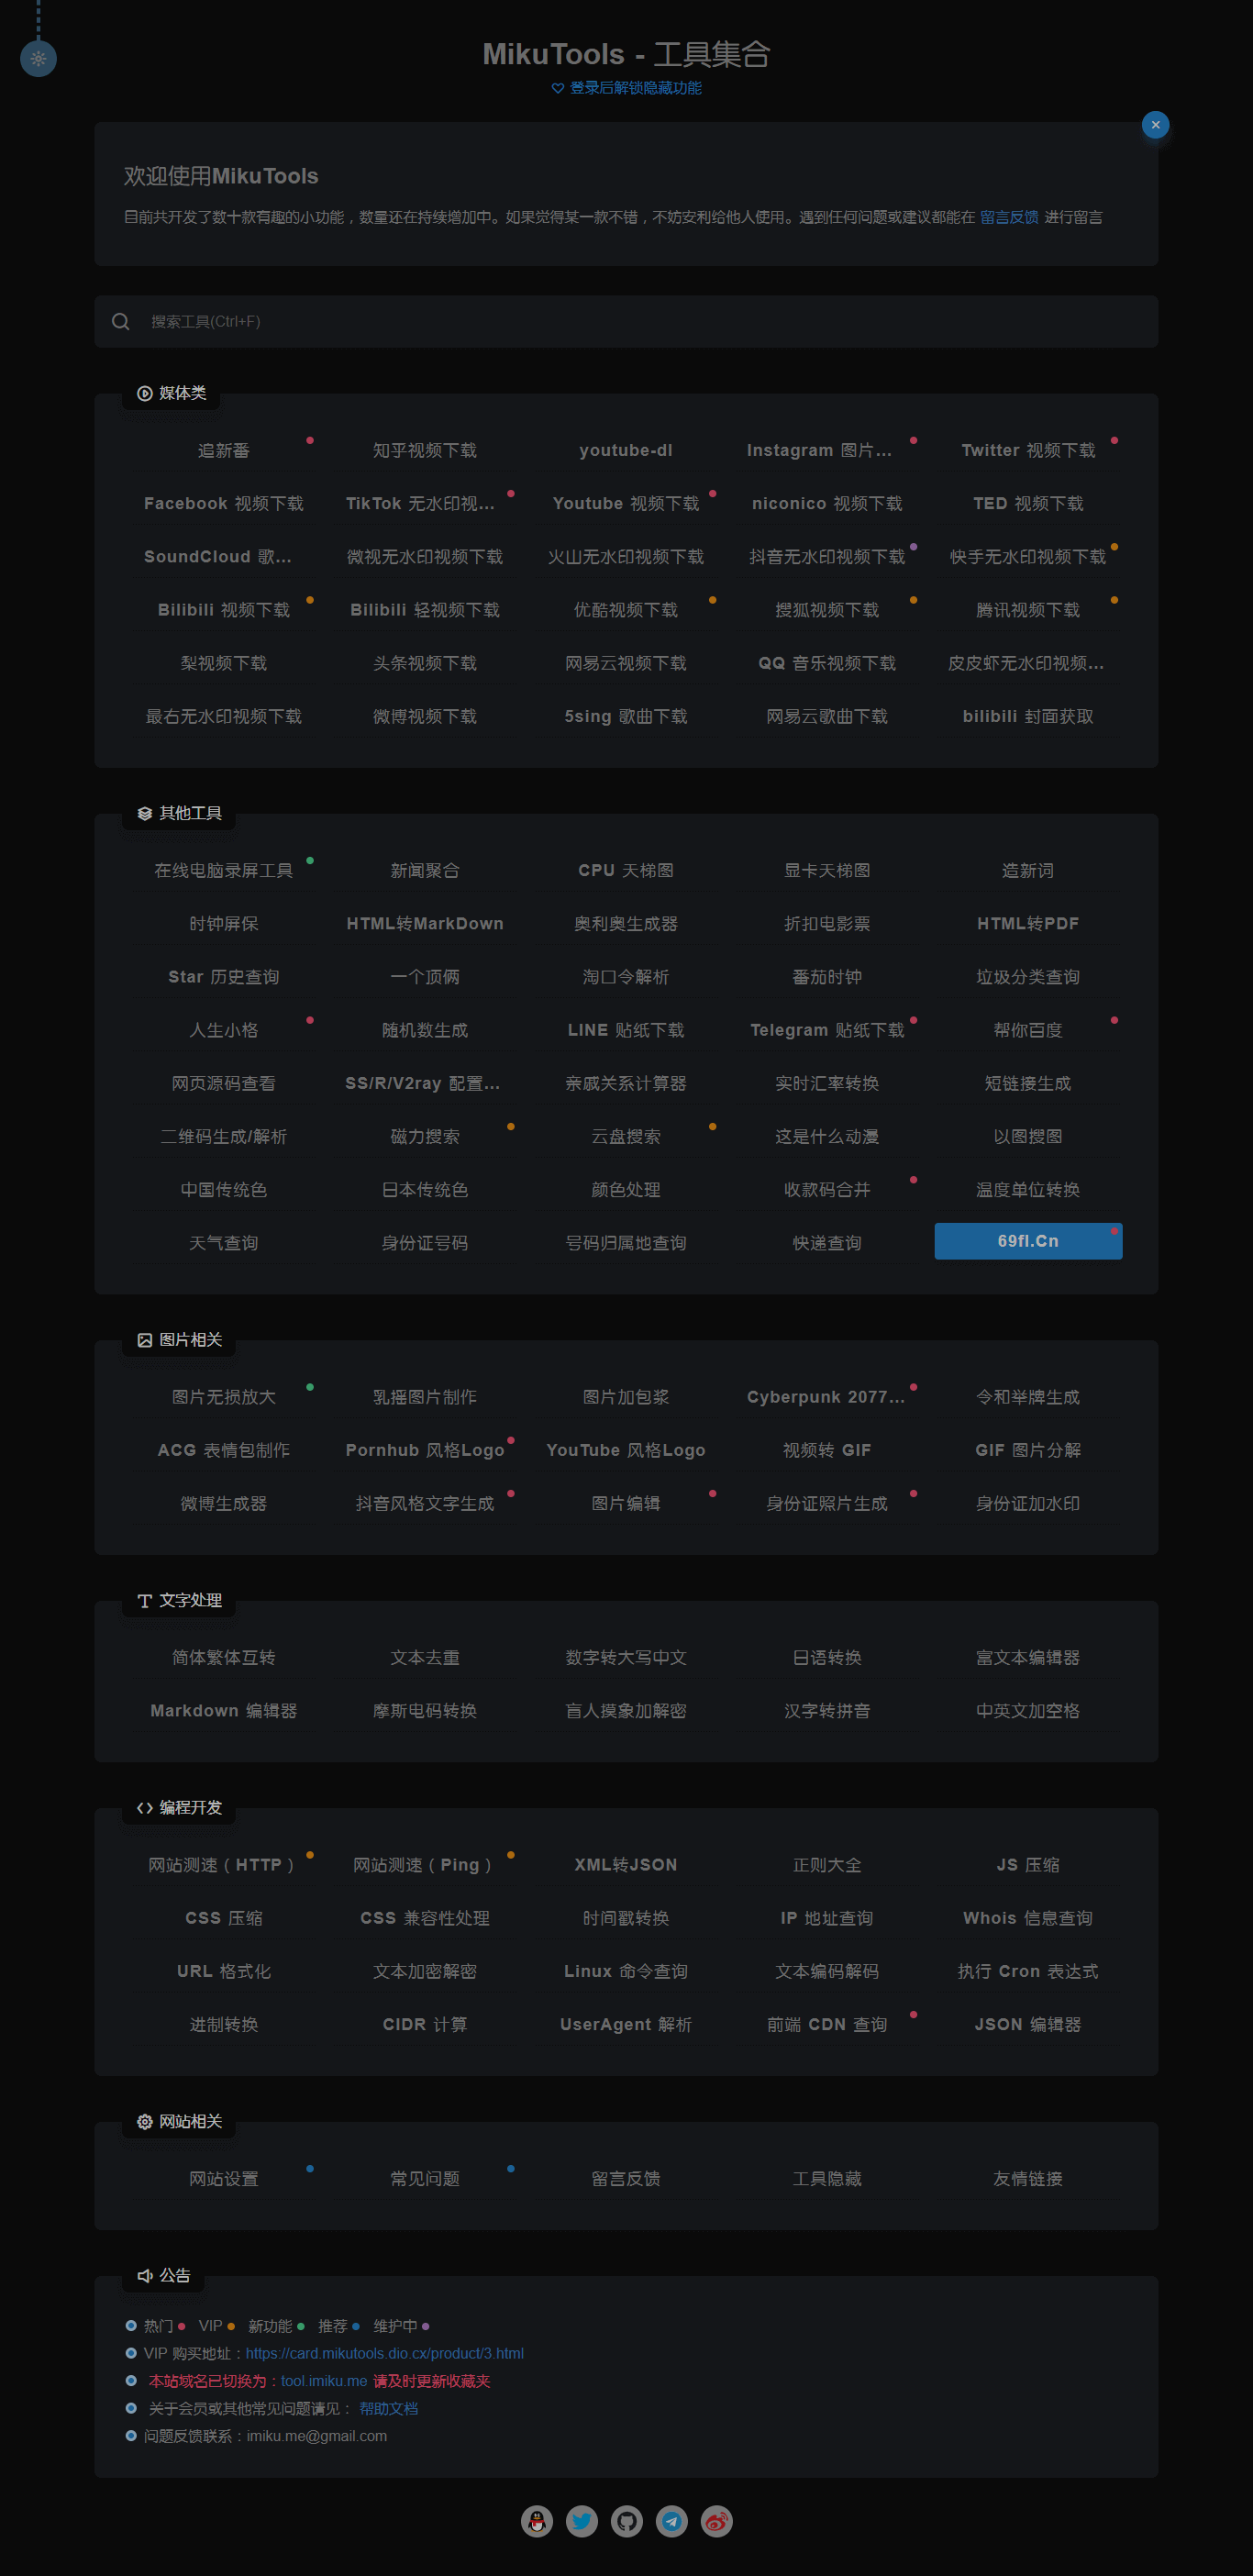
Task: Select the highlighted 69fl.Cn tile
Action: coord(1028,1241)
